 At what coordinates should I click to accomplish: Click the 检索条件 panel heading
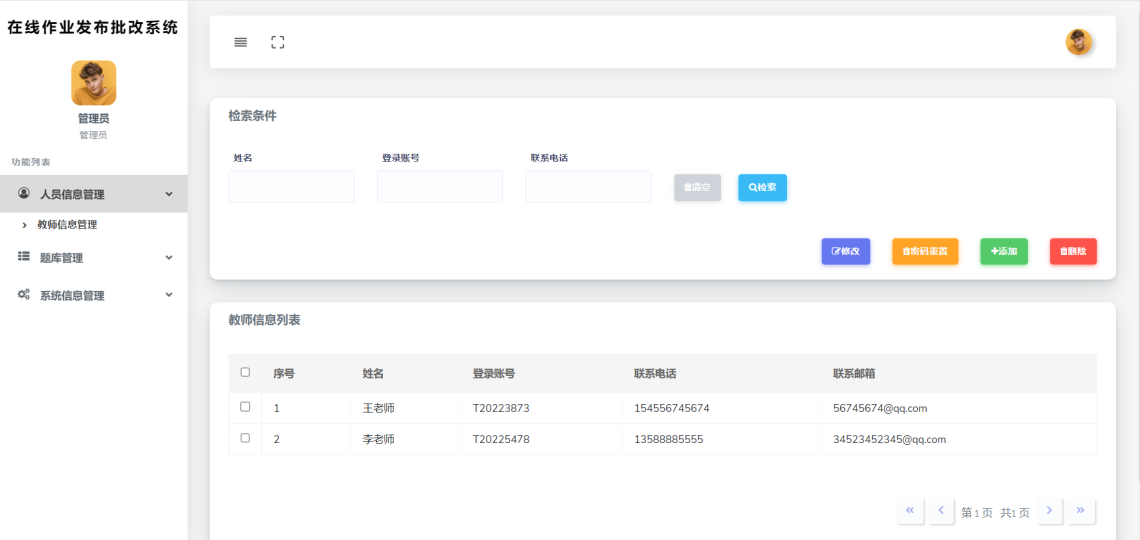coord(252,116)
